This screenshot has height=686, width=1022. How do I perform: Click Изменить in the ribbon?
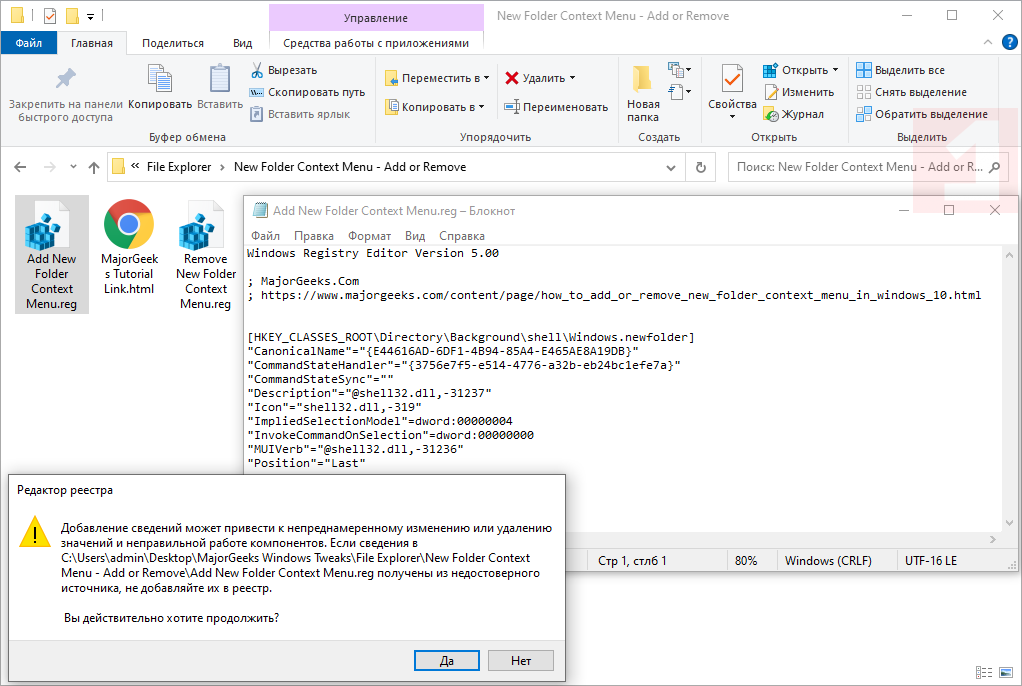[798, 92]
